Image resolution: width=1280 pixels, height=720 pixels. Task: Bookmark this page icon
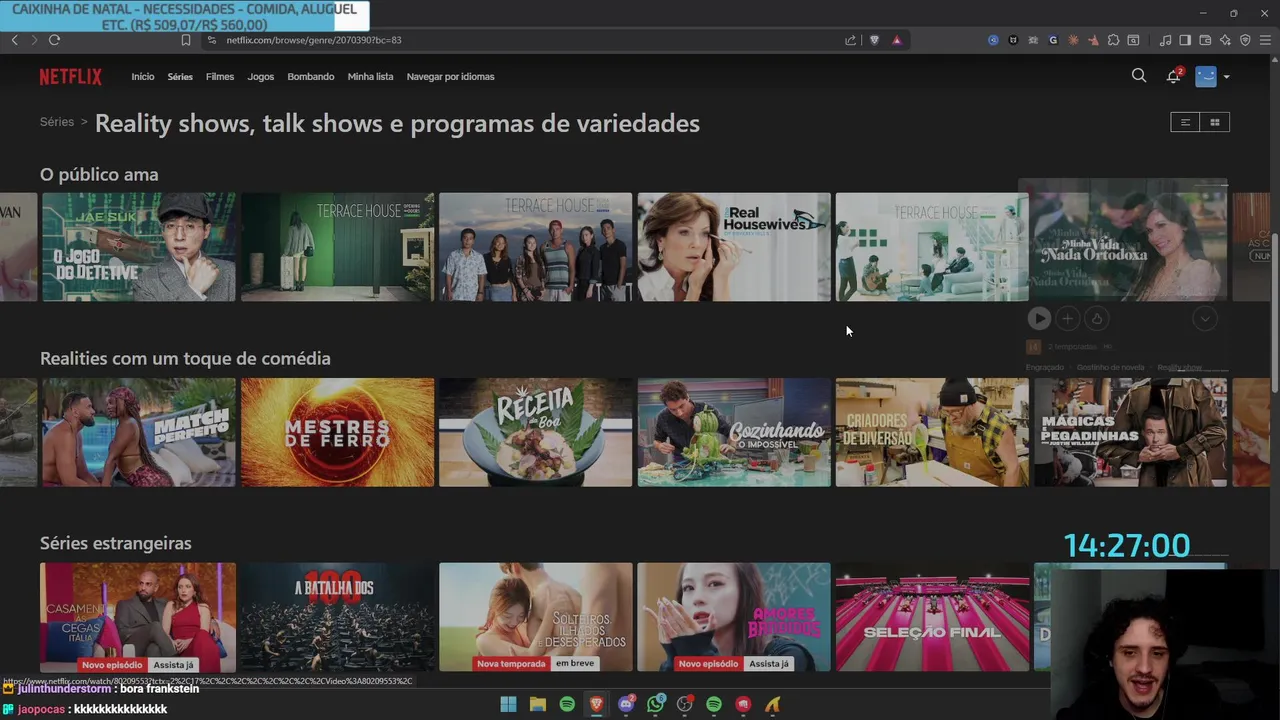click(186, 40)
